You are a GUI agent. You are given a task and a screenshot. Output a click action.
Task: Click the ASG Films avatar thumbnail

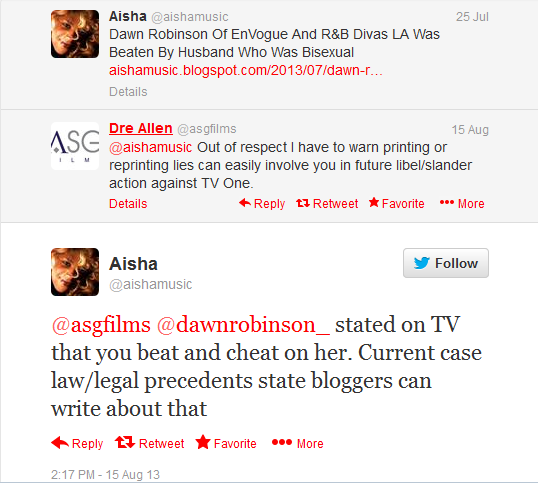(75, 146)
